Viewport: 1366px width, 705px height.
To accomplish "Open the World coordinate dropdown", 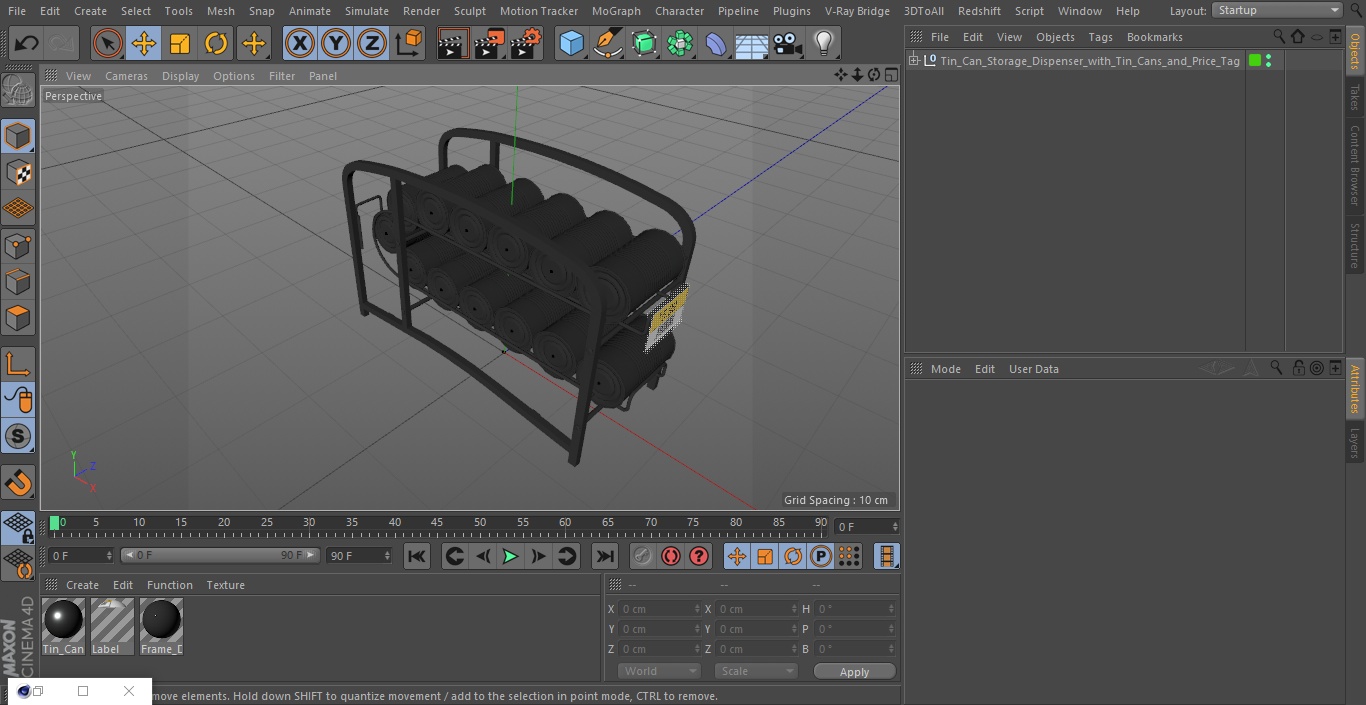I will point(658,671).
